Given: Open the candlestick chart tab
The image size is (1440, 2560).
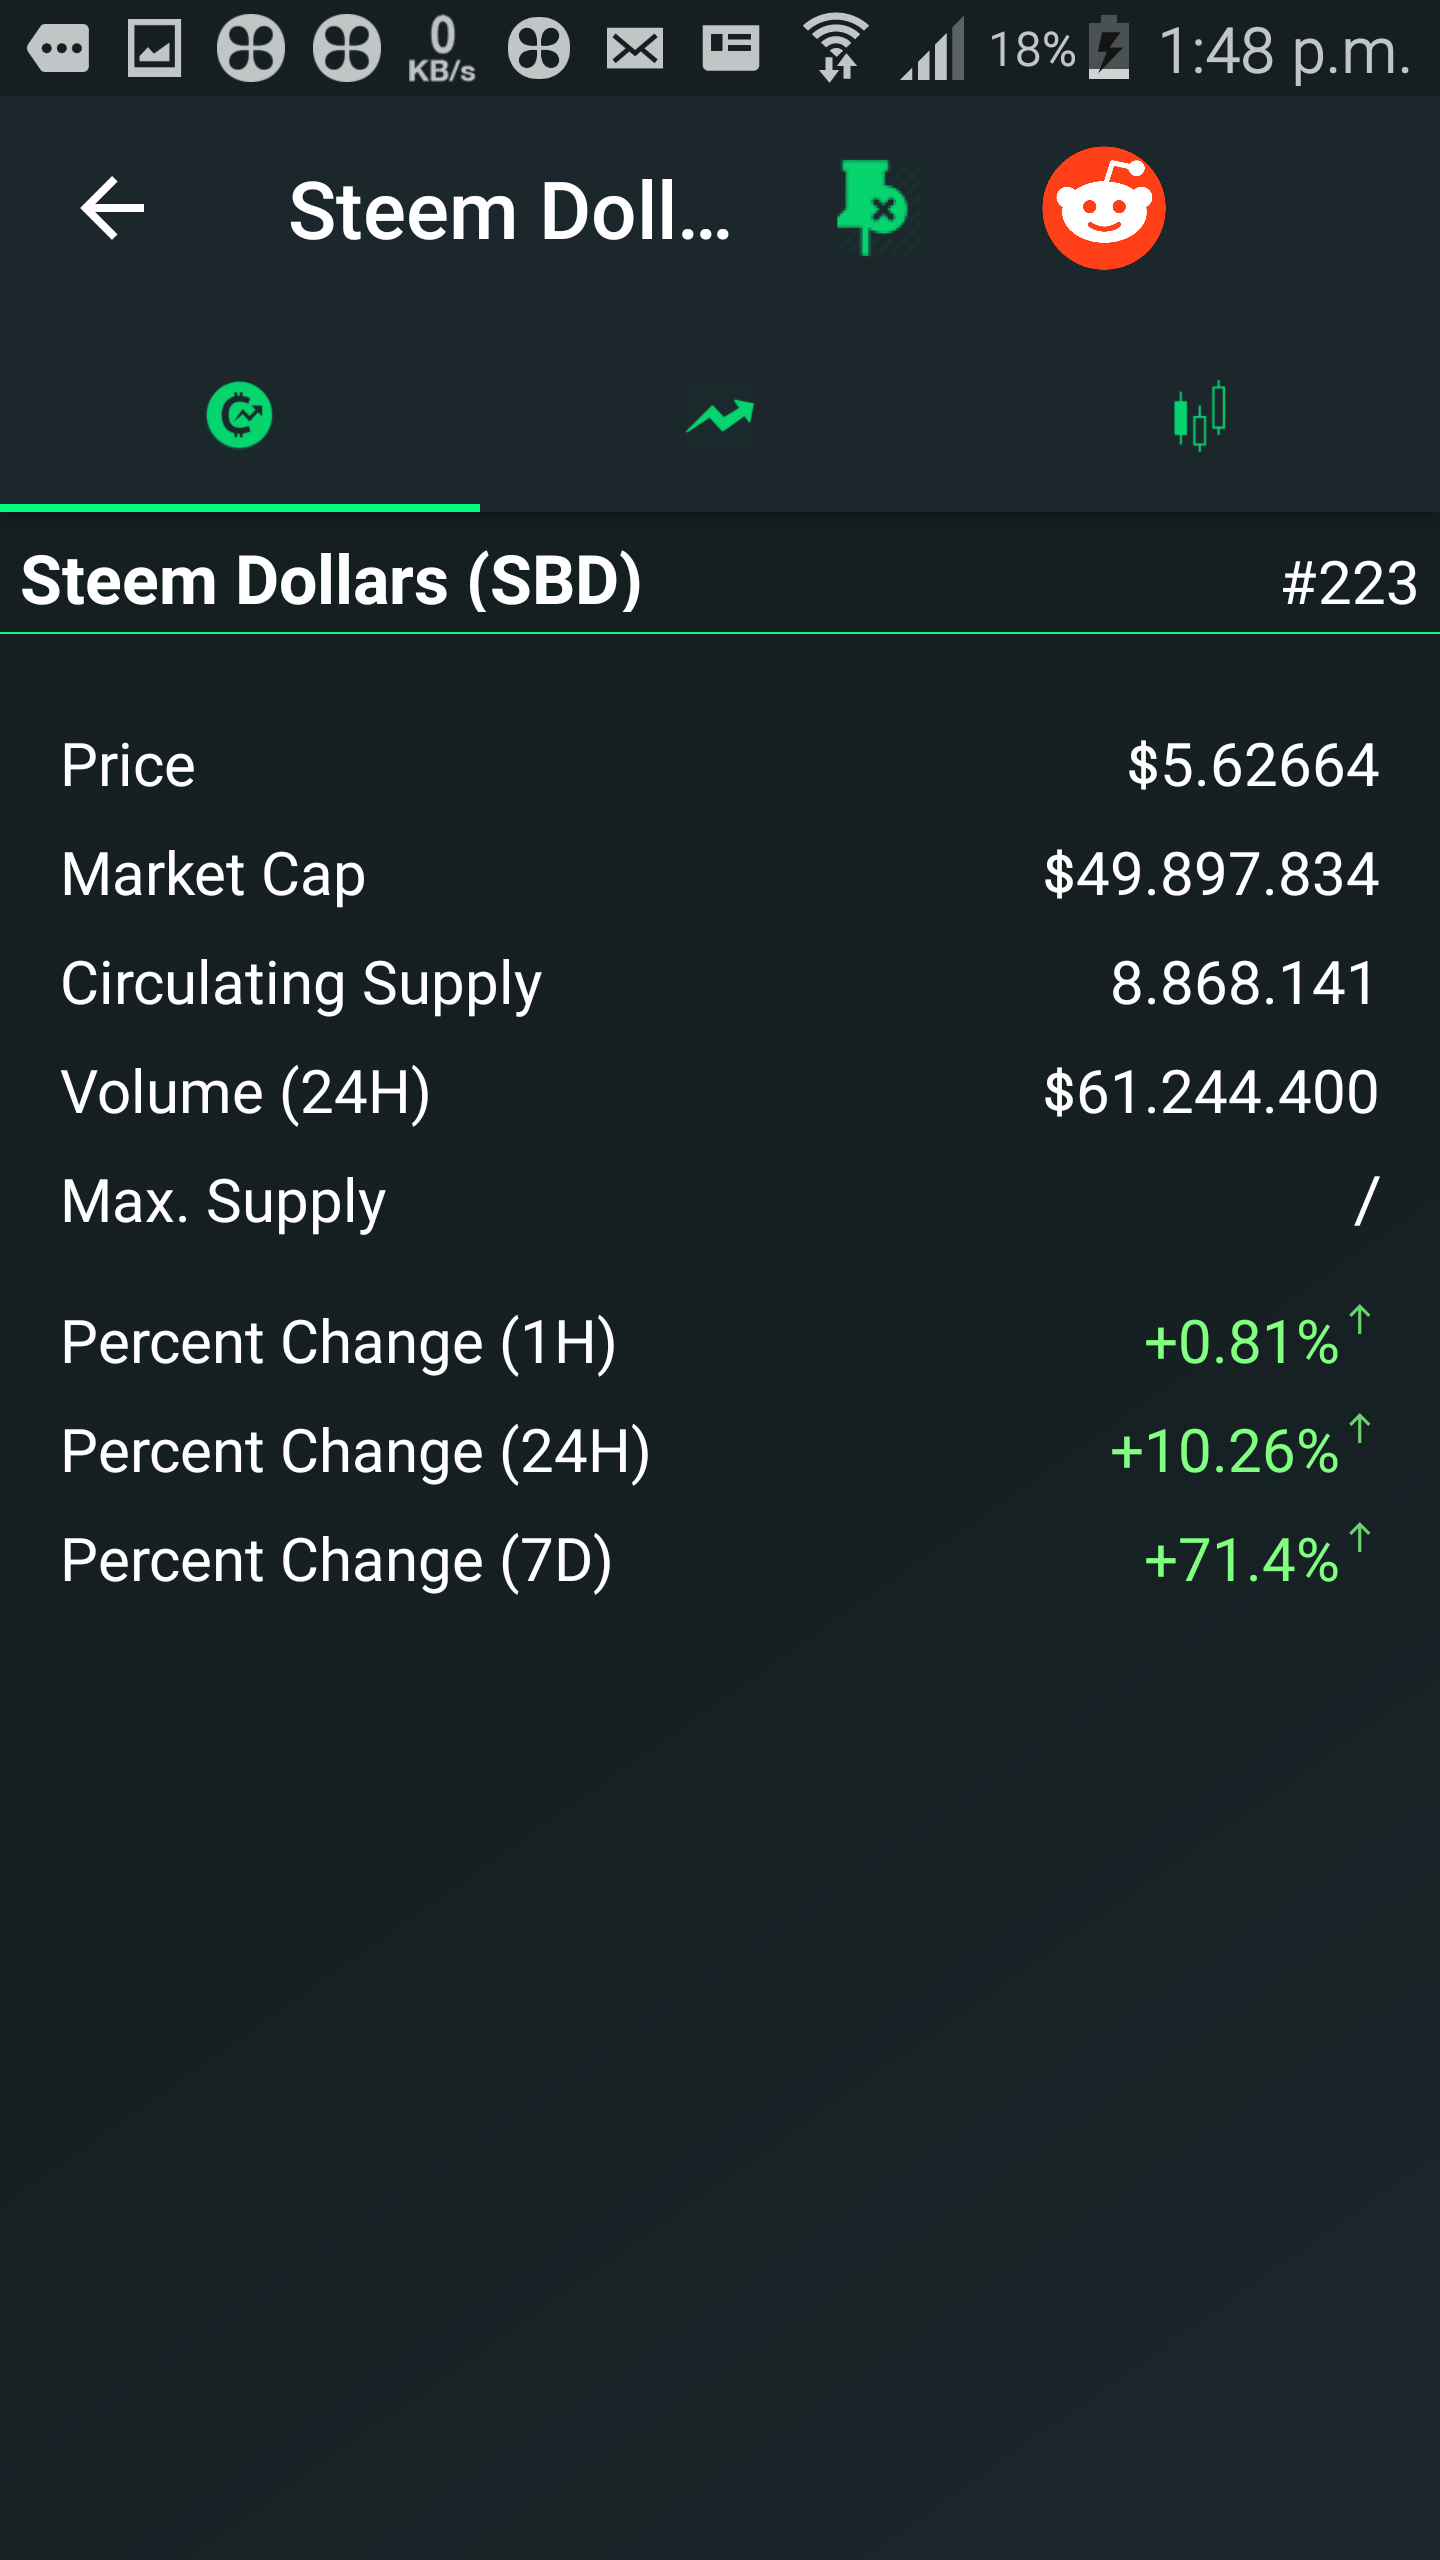Looking at the screenshot, I should 1199,415.
